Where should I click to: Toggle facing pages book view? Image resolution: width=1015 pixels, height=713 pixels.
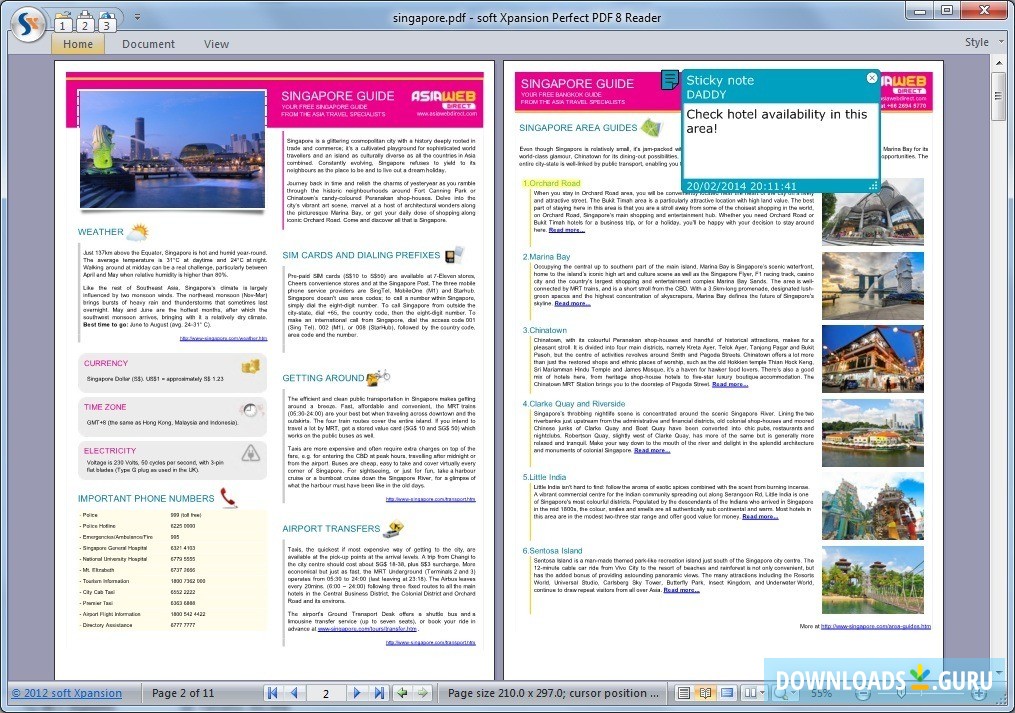[x=703, y=692]
